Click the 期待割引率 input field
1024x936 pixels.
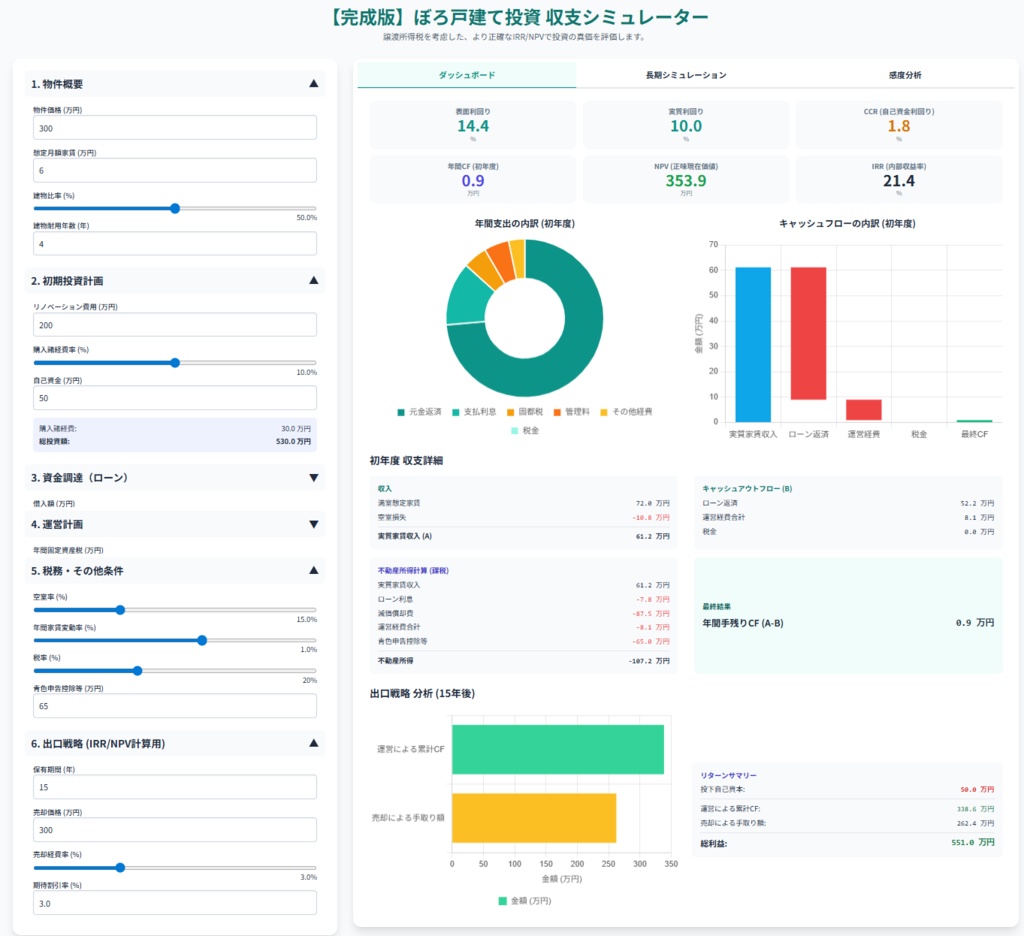(x=175, y=903)
